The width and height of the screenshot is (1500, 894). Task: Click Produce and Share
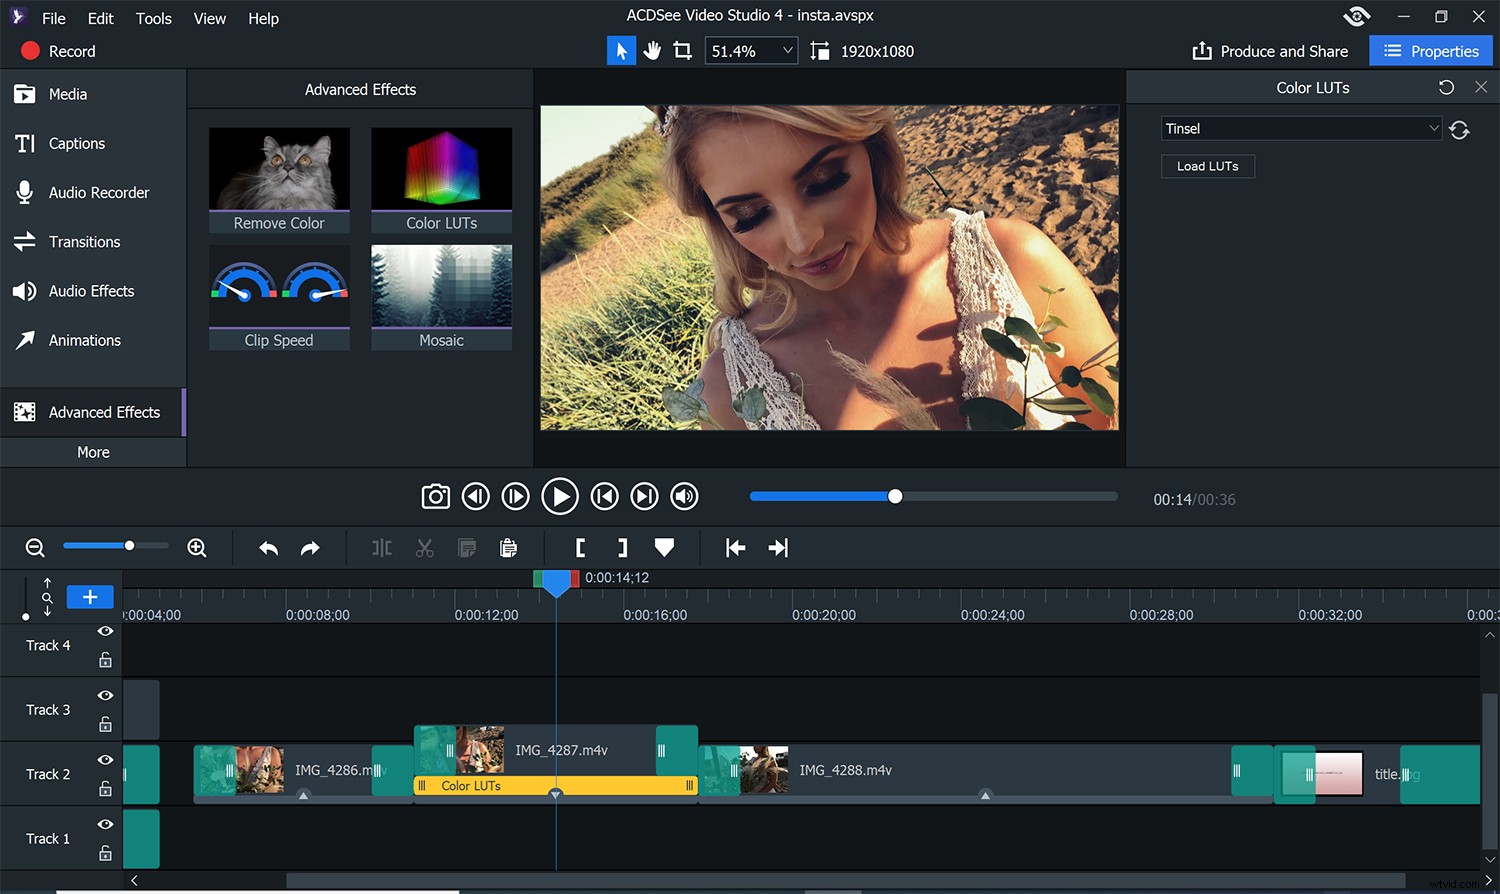[x=1270, y=50]
